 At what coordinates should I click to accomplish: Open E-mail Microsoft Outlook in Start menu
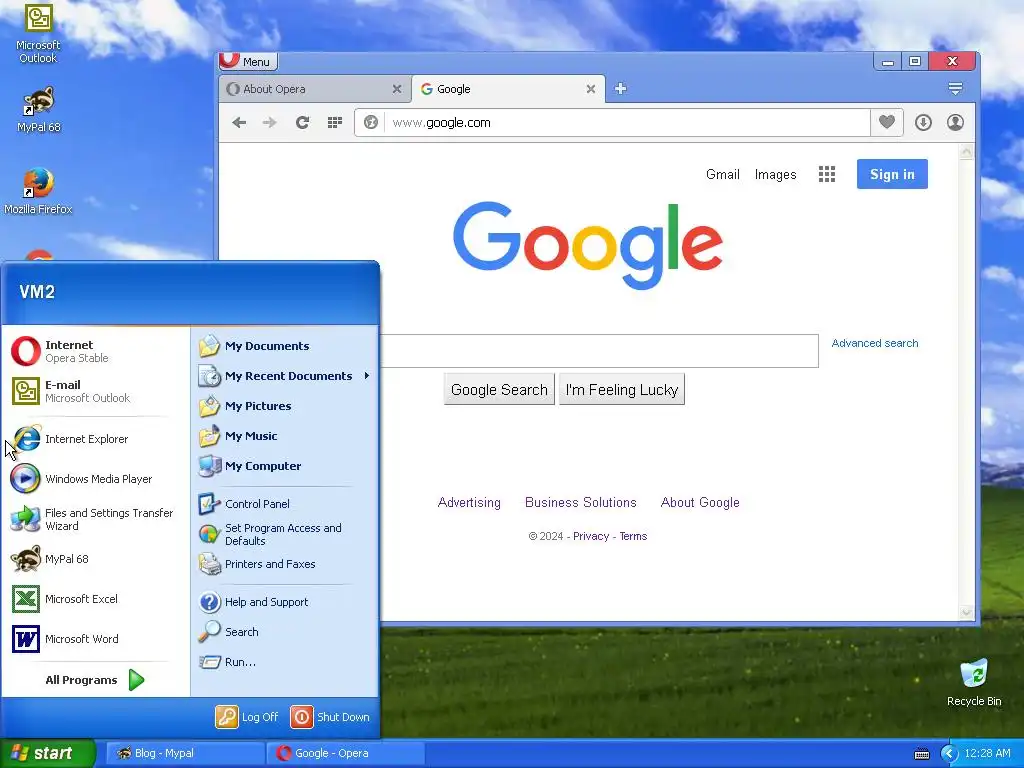[x=95, y=391]
